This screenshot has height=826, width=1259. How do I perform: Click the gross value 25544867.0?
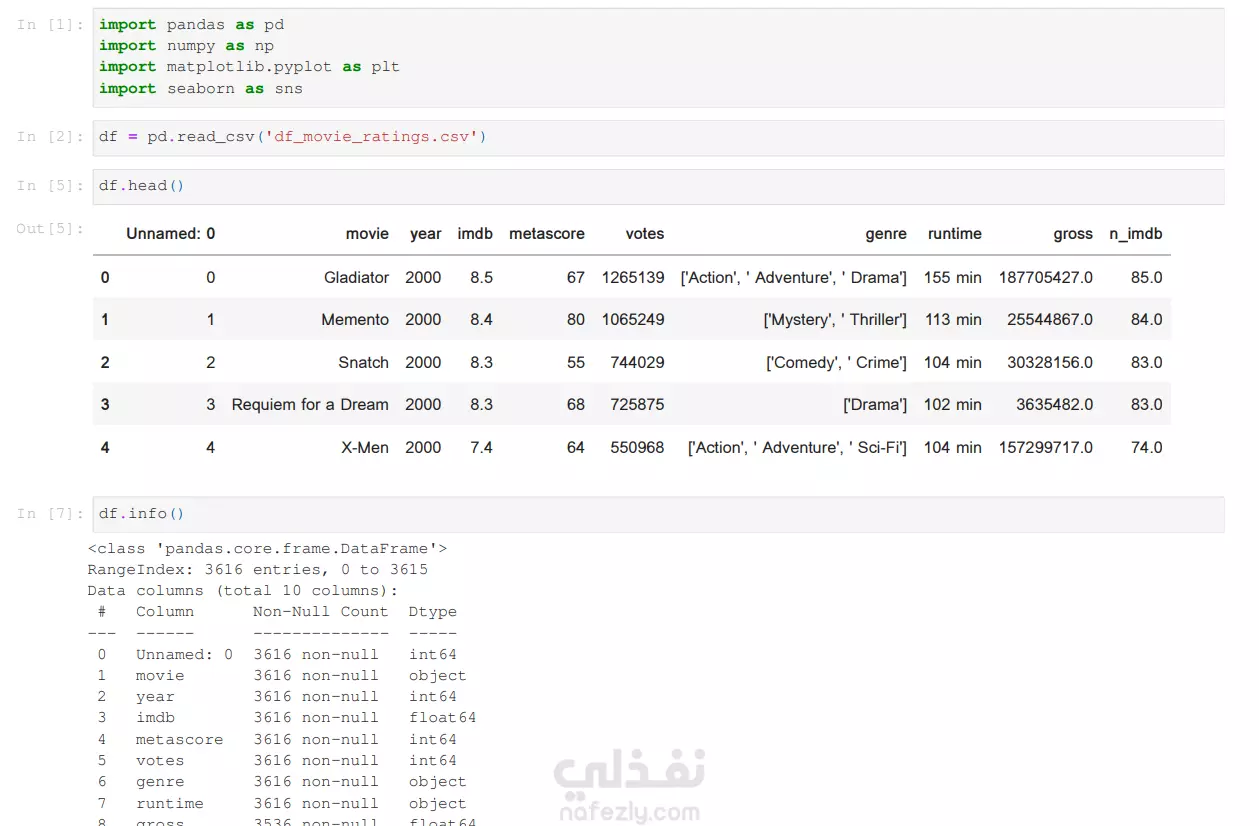click(1050, 320)
